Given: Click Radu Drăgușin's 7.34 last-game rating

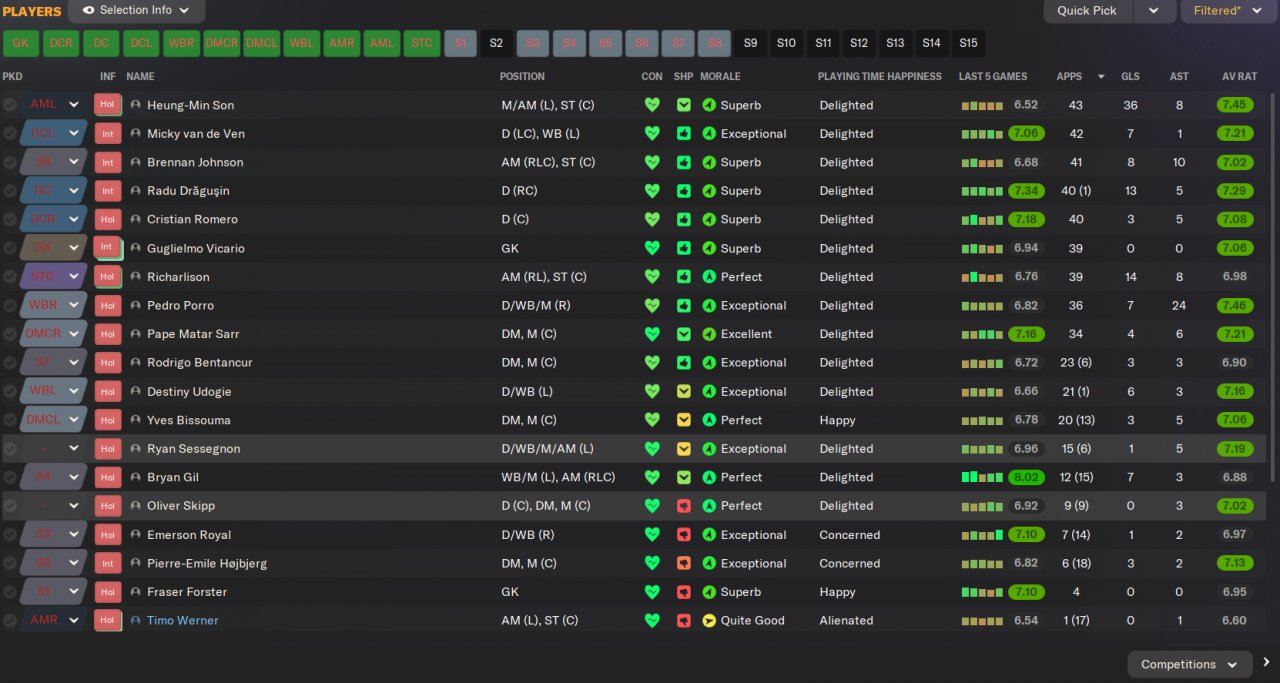Looking at the screenshot, I should tap(1026, 191).
